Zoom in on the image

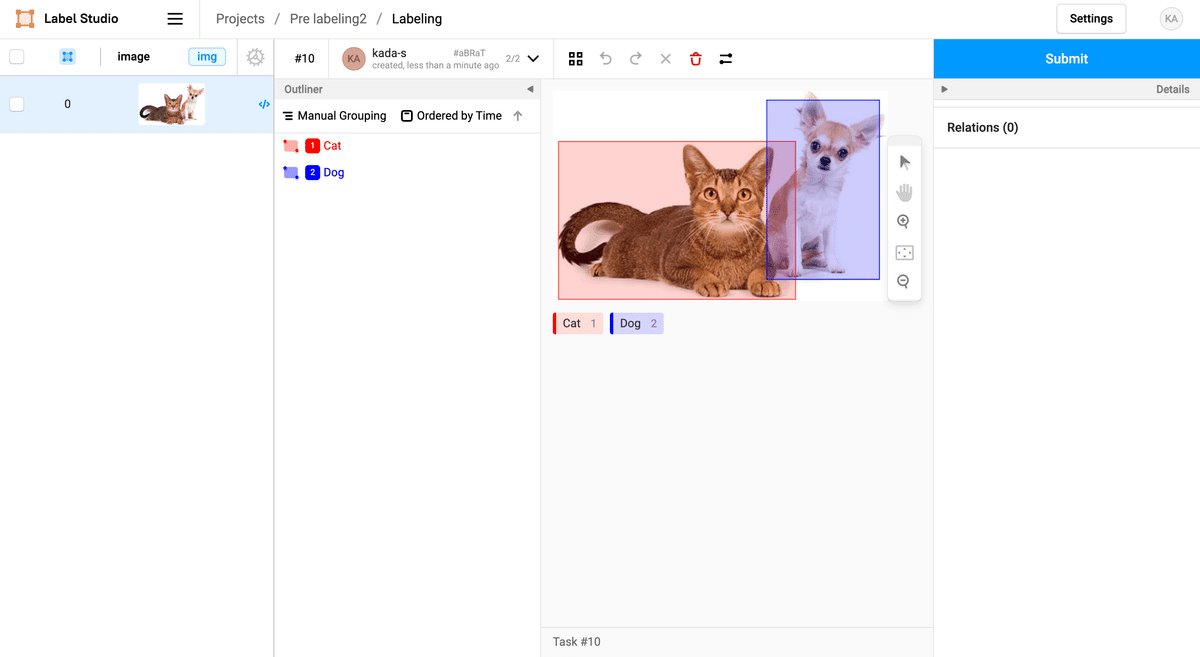[x=903, y=222]
